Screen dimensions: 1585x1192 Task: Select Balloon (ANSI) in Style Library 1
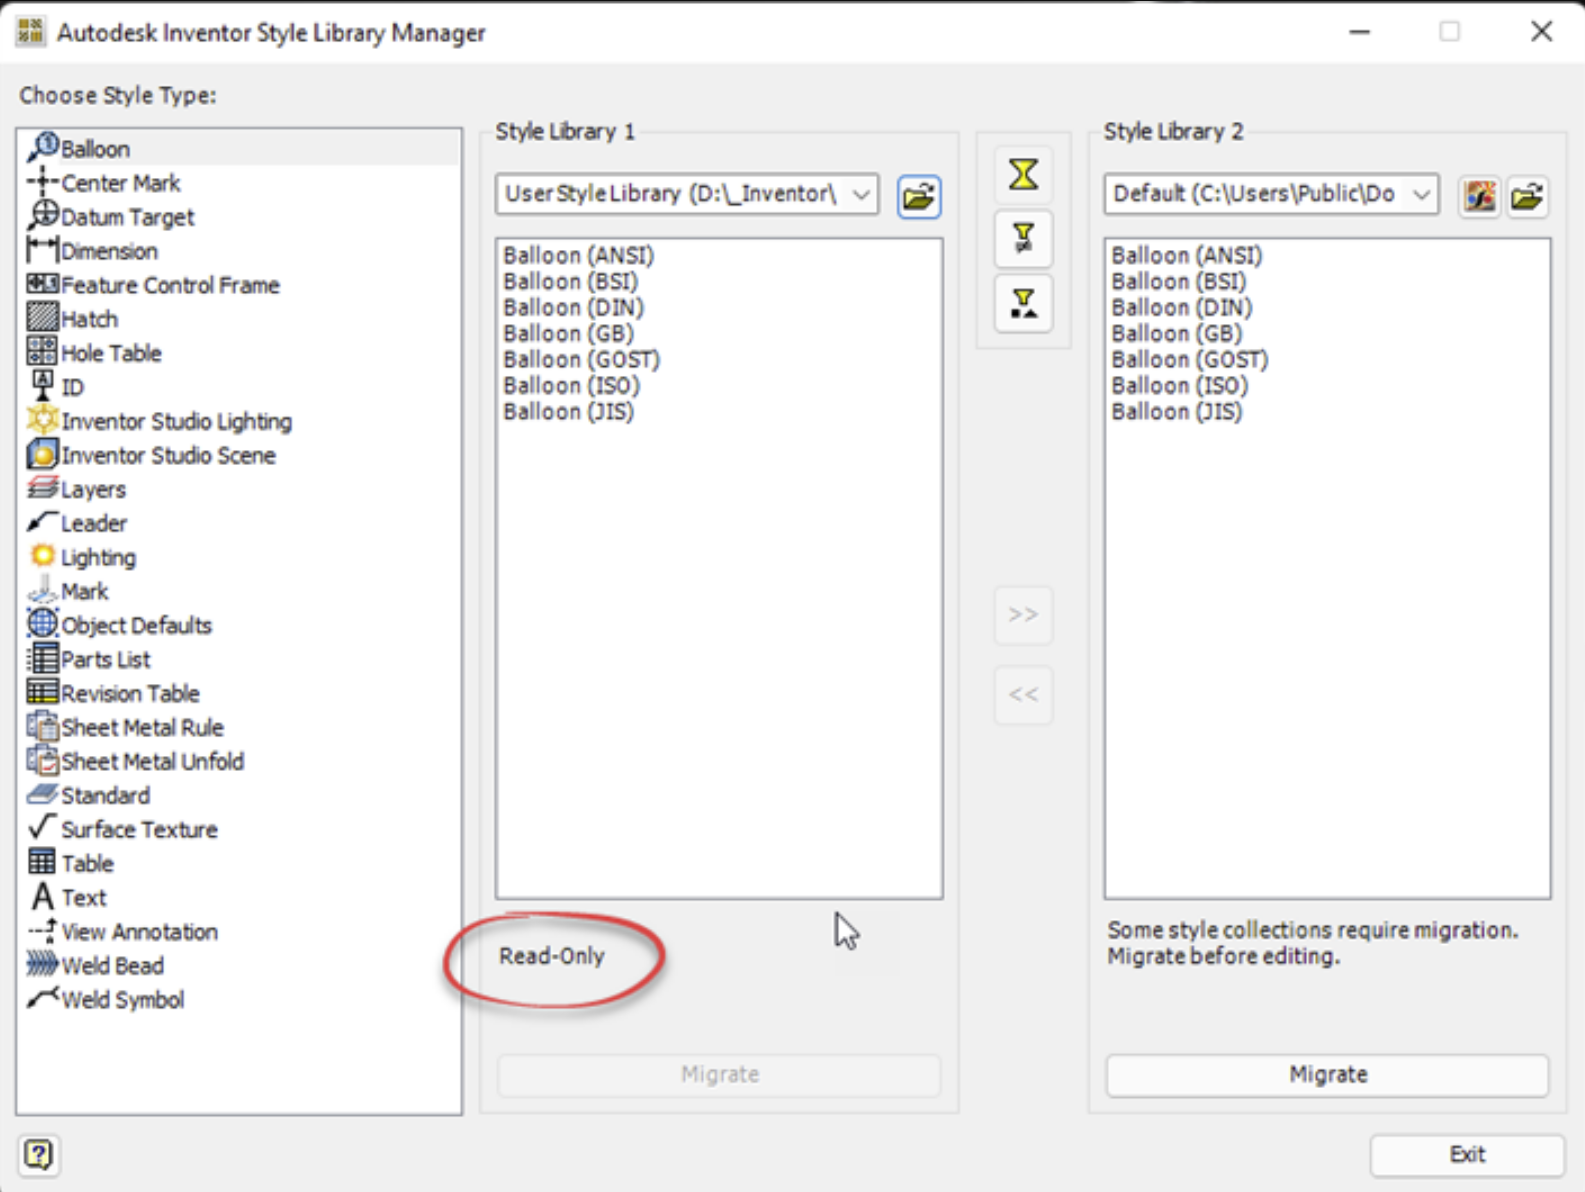tap(579, 255)
